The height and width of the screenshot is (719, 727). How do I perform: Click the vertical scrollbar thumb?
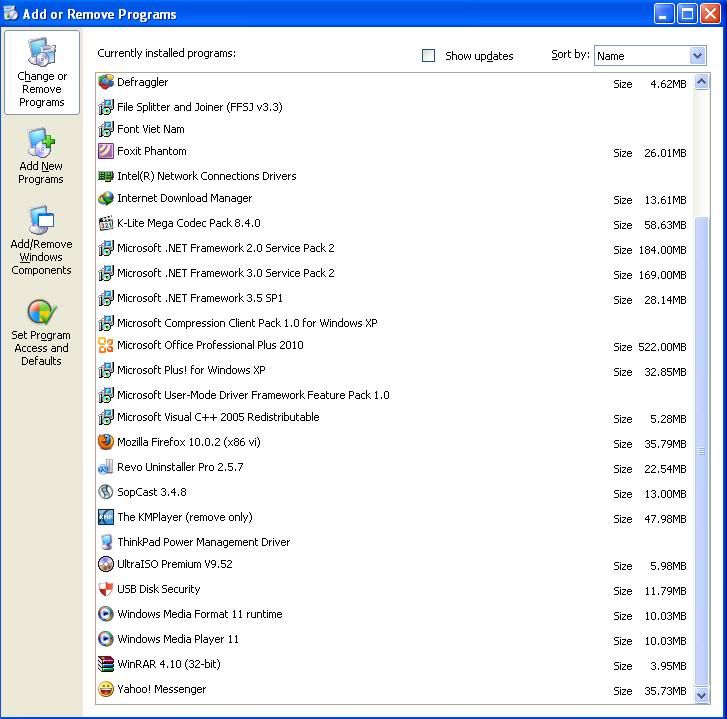tap(701, 451)
